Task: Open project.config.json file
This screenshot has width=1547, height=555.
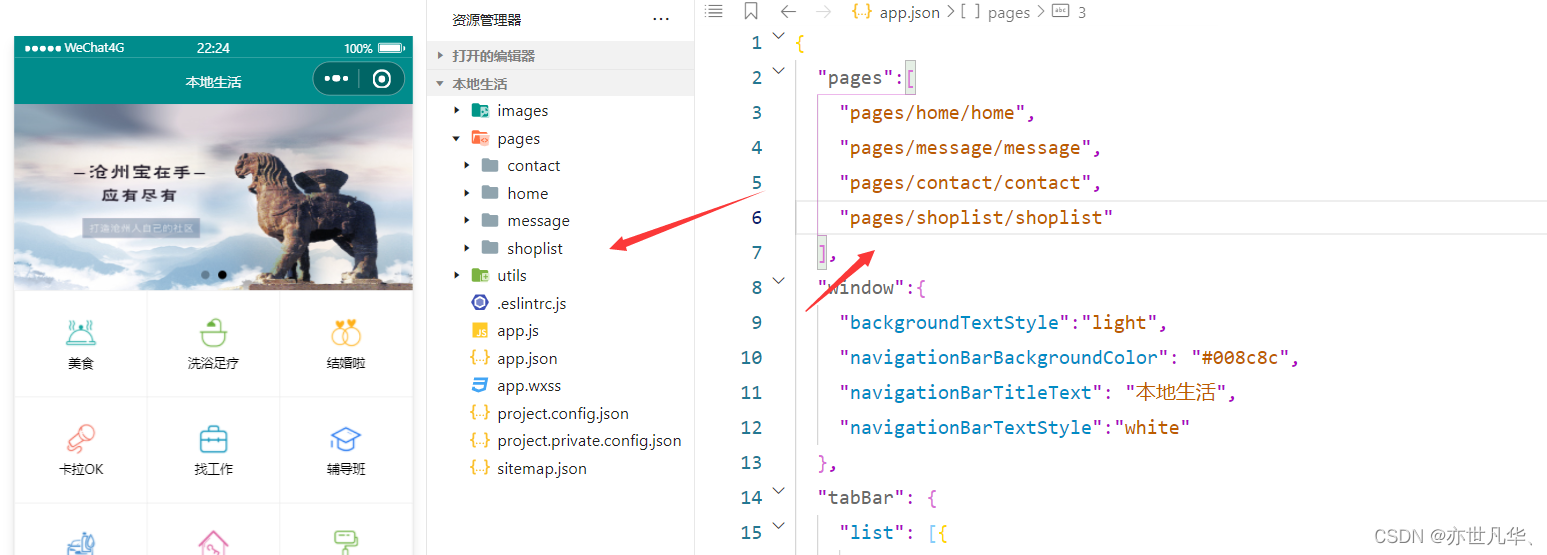Action: pos(563,413)
